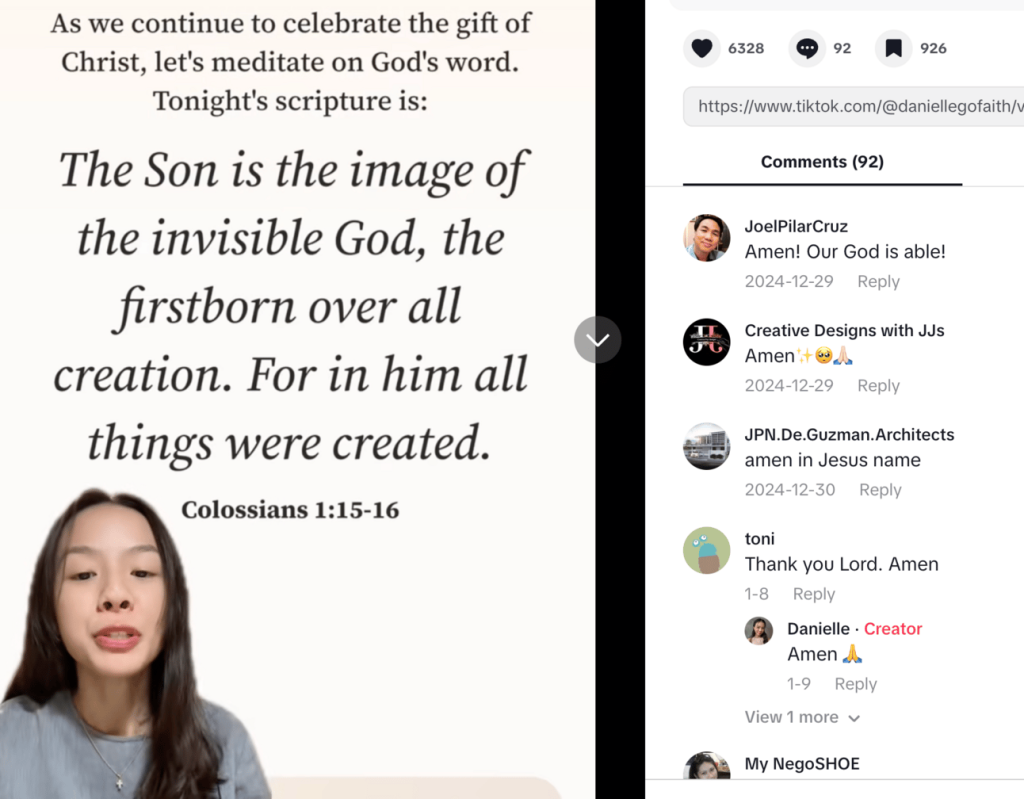Reply to the amen in Jesus name comment
This screenshot has width=1024, height=799.
880,490
